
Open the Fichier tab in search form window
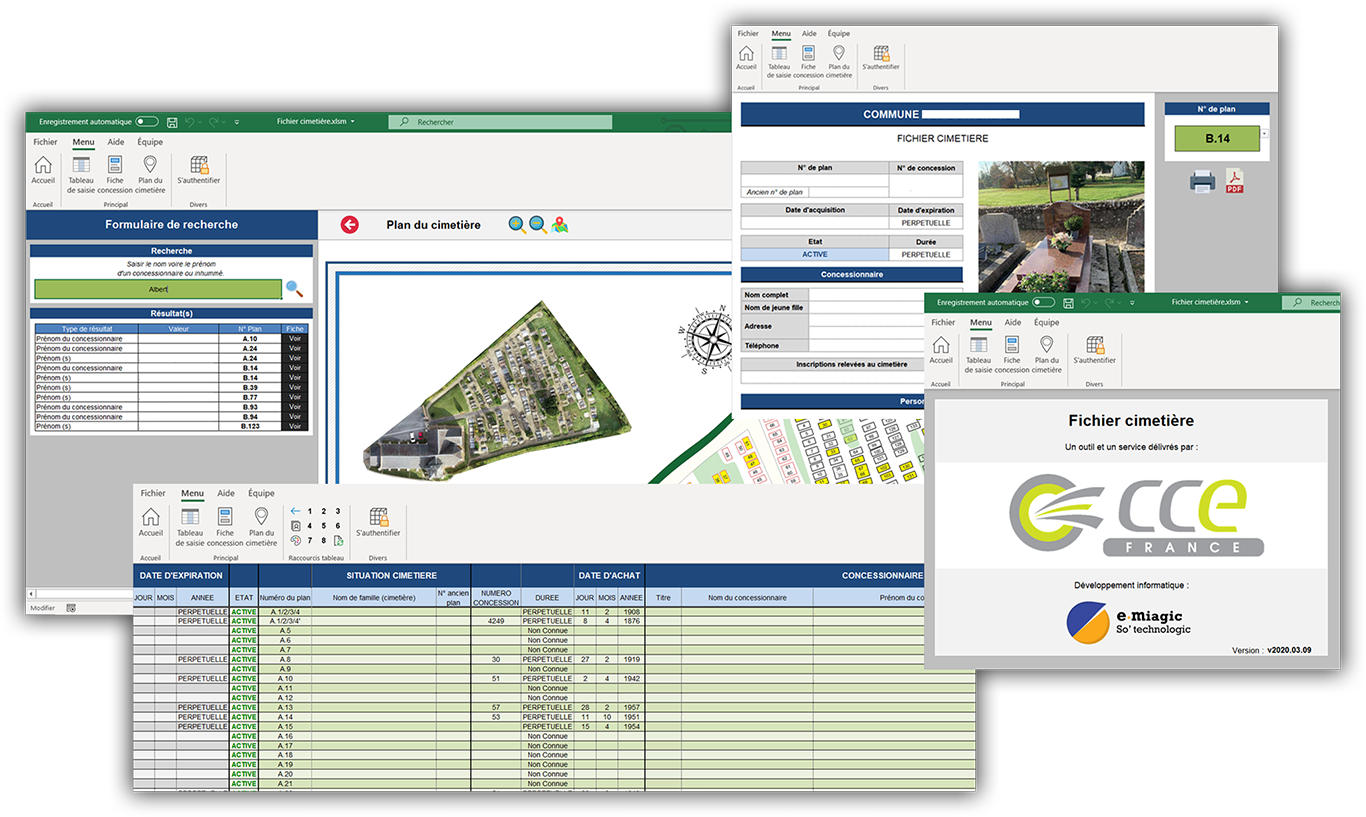tap(45, 142)
